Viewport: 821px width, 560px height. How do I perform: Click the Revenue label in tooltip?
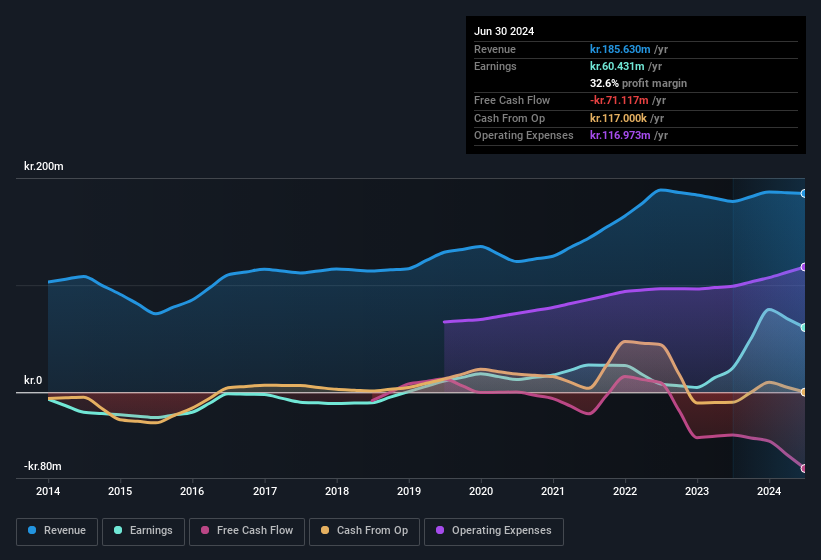tap(495, 49)
